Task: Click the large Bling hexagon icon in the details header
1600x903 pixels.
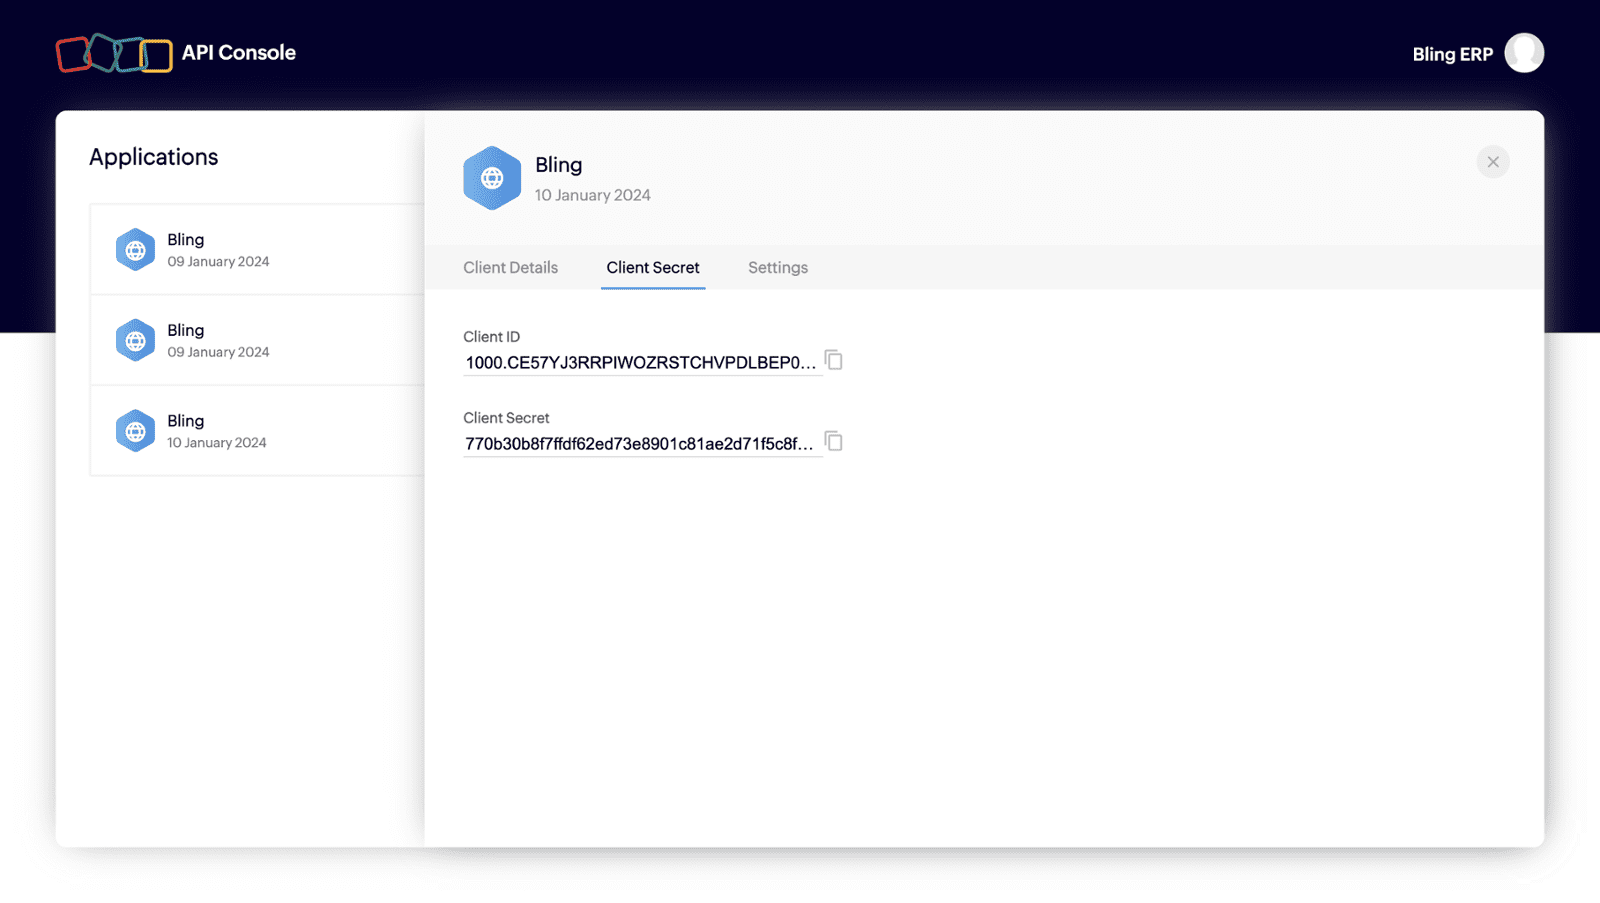Action: [492, 178]
